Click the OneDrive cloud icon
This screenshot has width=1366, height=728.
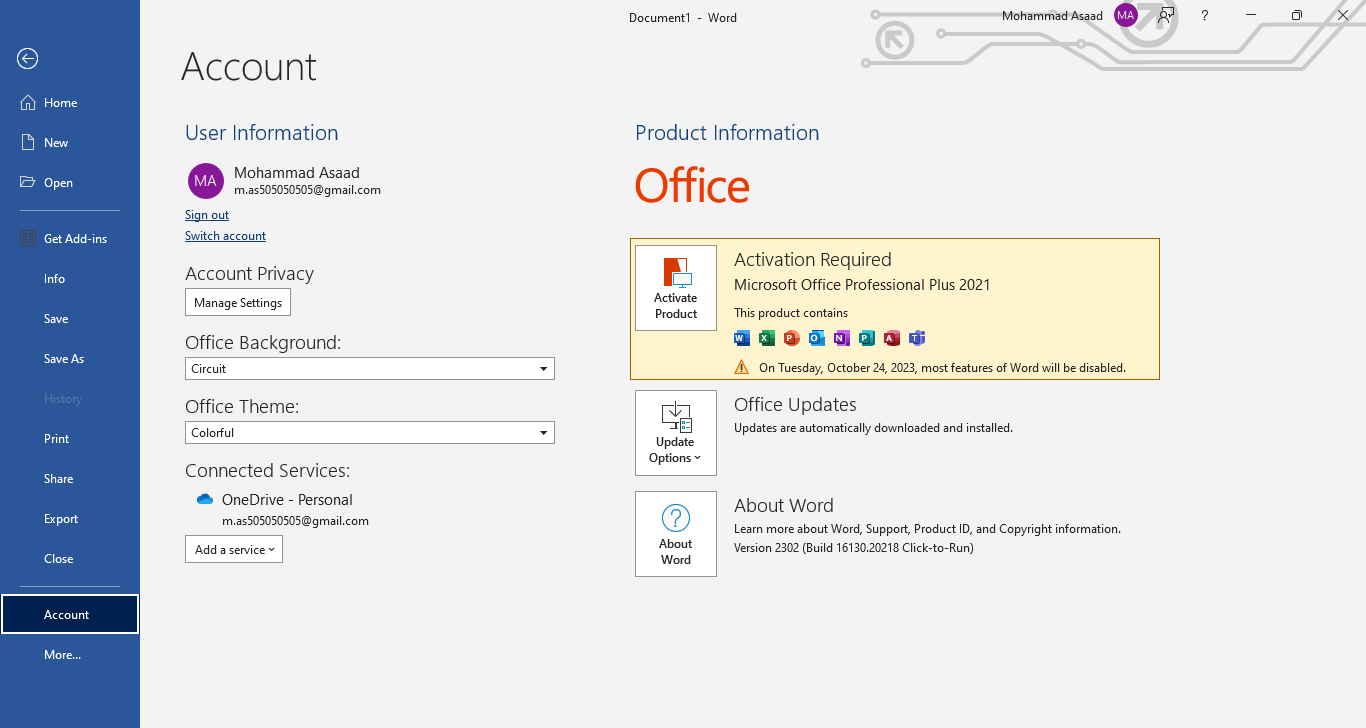pos(205,499)
